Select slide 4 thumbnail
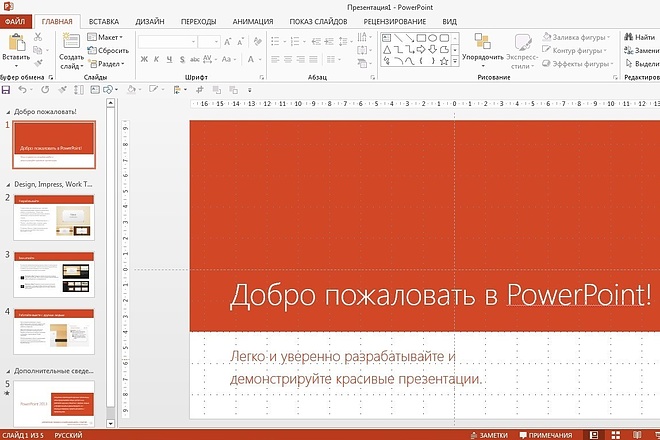660x440 pixels. coord(54,332)
